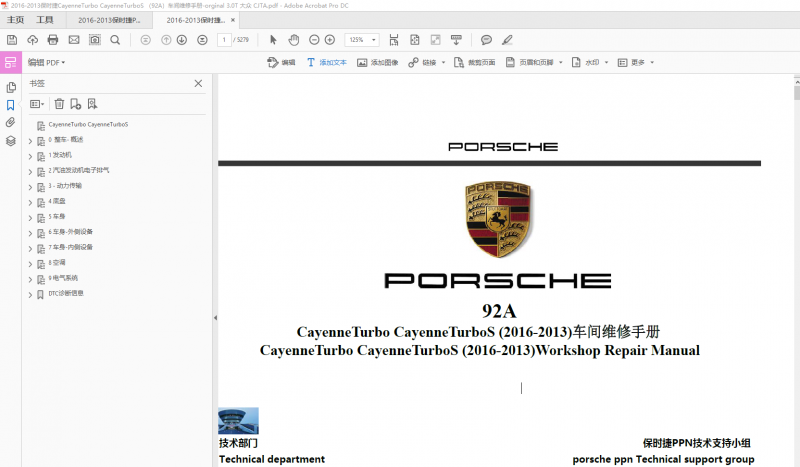Add a comment with the speech bubble icon
This screenshot has height=467, width=800.
click(486, 40)
